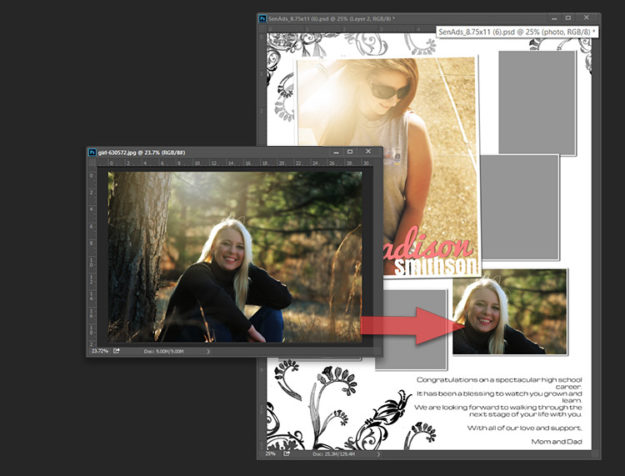
Task: Click the Ps icon on SenAds document window
Action: tap(263, 18)
